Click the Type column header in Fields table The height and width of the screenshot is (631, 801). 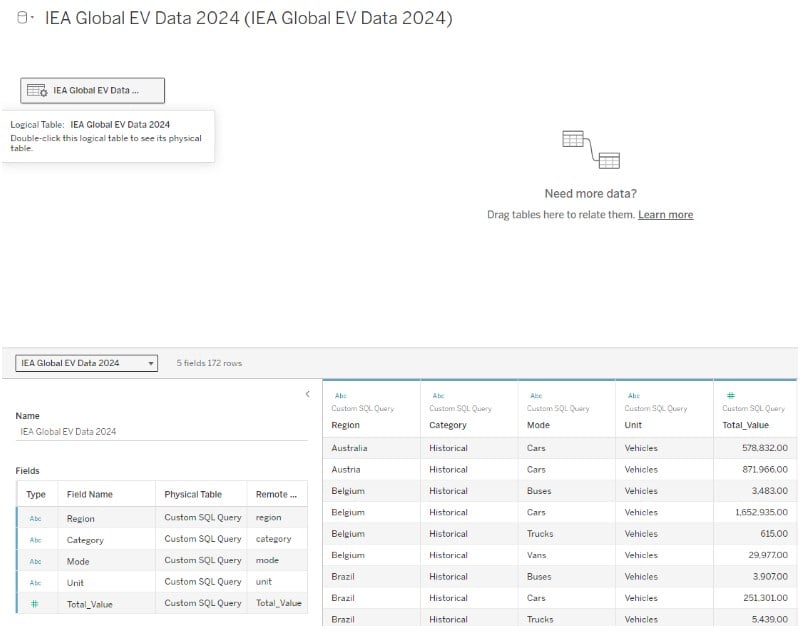36,495
